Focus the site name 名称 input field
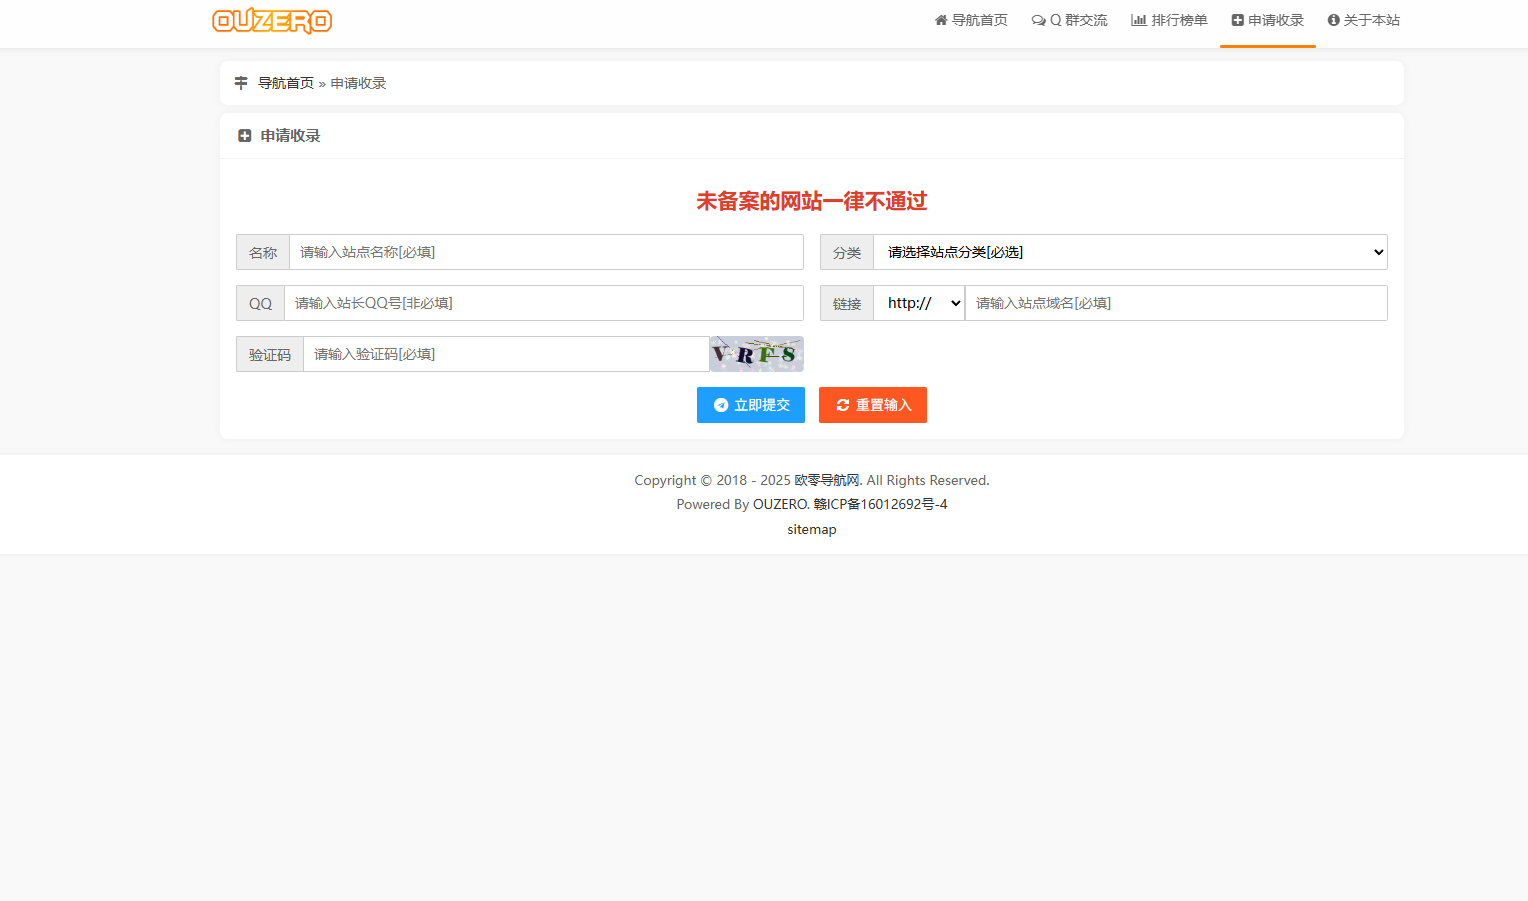 click(x=546, y=252)
